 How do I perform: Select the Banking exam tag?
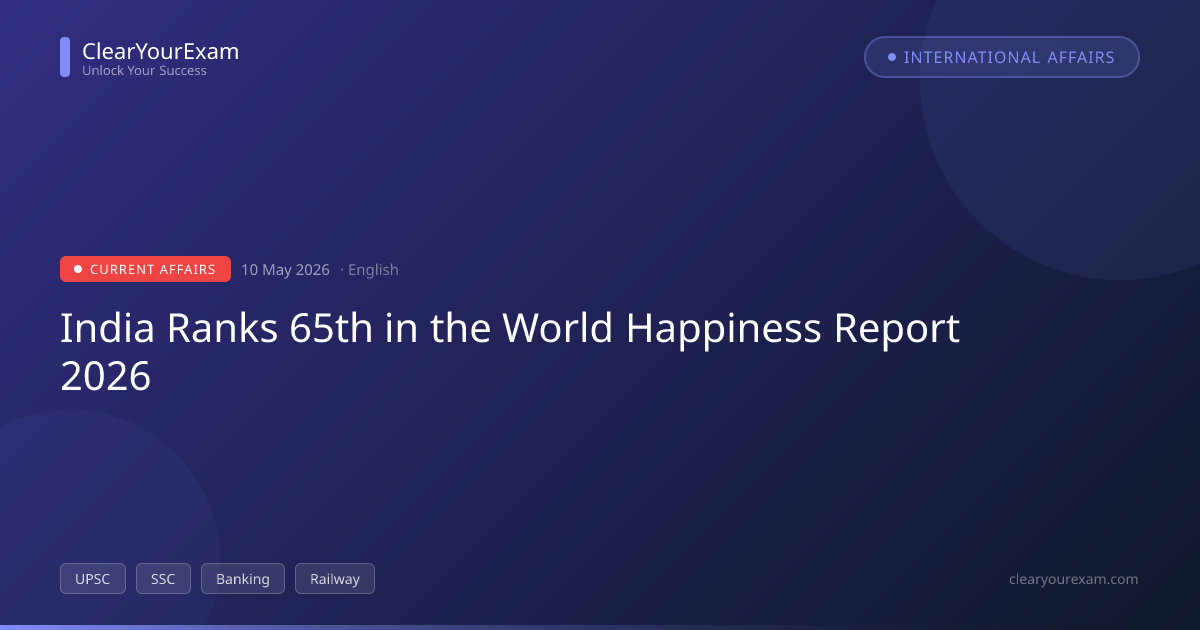click(243, 579)
